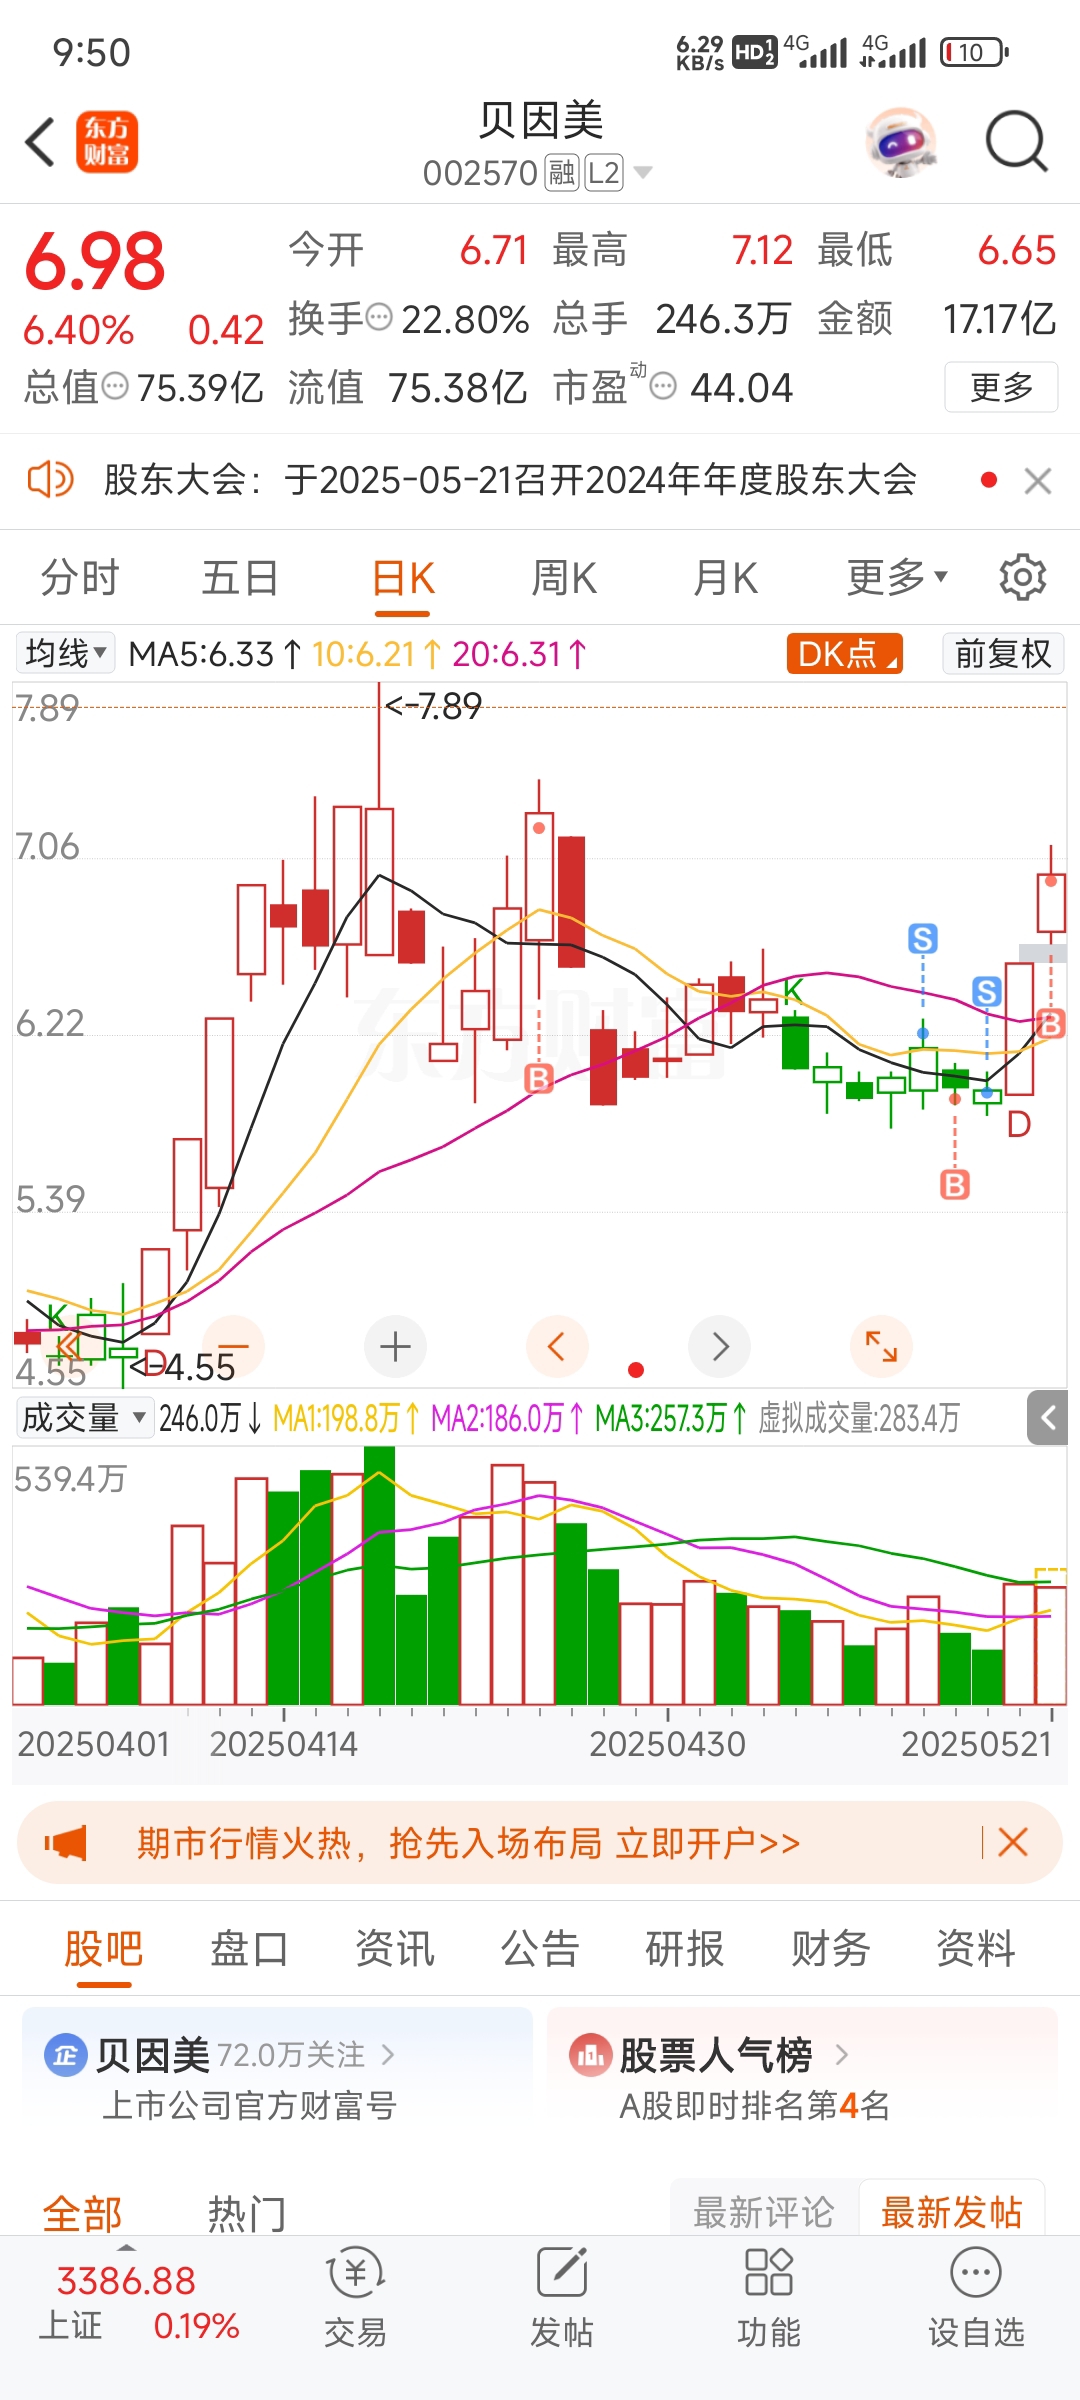Switch to 分时 chart tab
Screen dimensions: 1080x2400
click(x=80, y=578)
